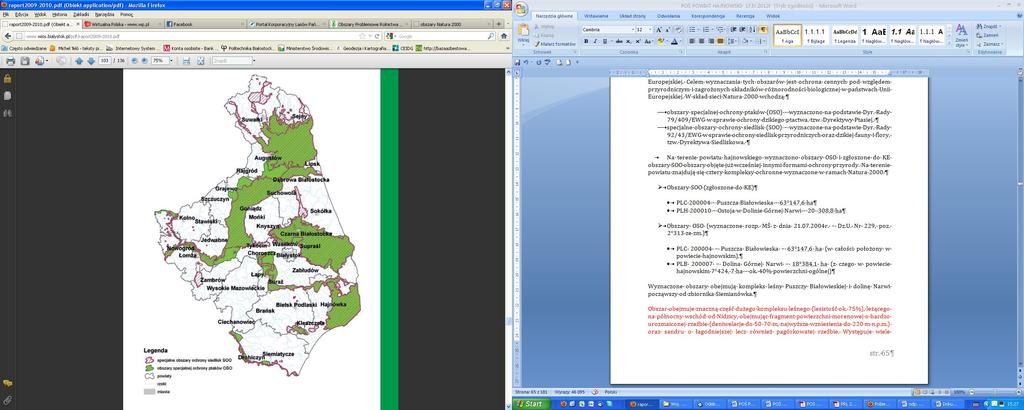This screenshot has width=1024, height=410.
Task: Justify paragraph text
Action: click(720, 41)
